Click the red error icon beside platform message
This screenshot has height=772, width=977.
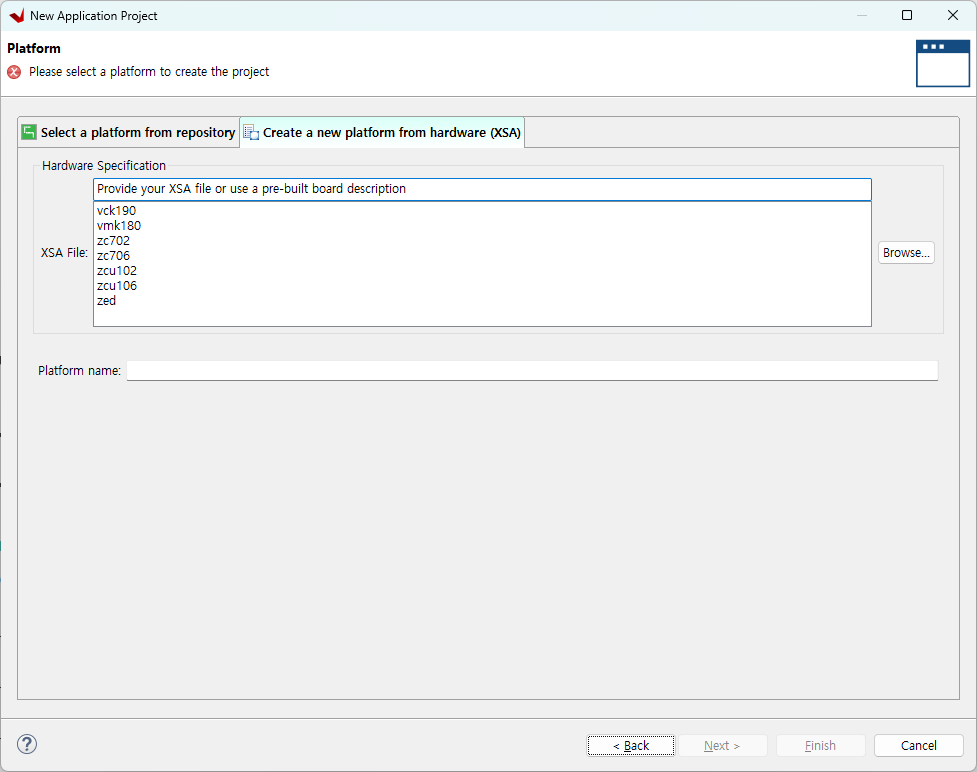[x=14, y=72]
